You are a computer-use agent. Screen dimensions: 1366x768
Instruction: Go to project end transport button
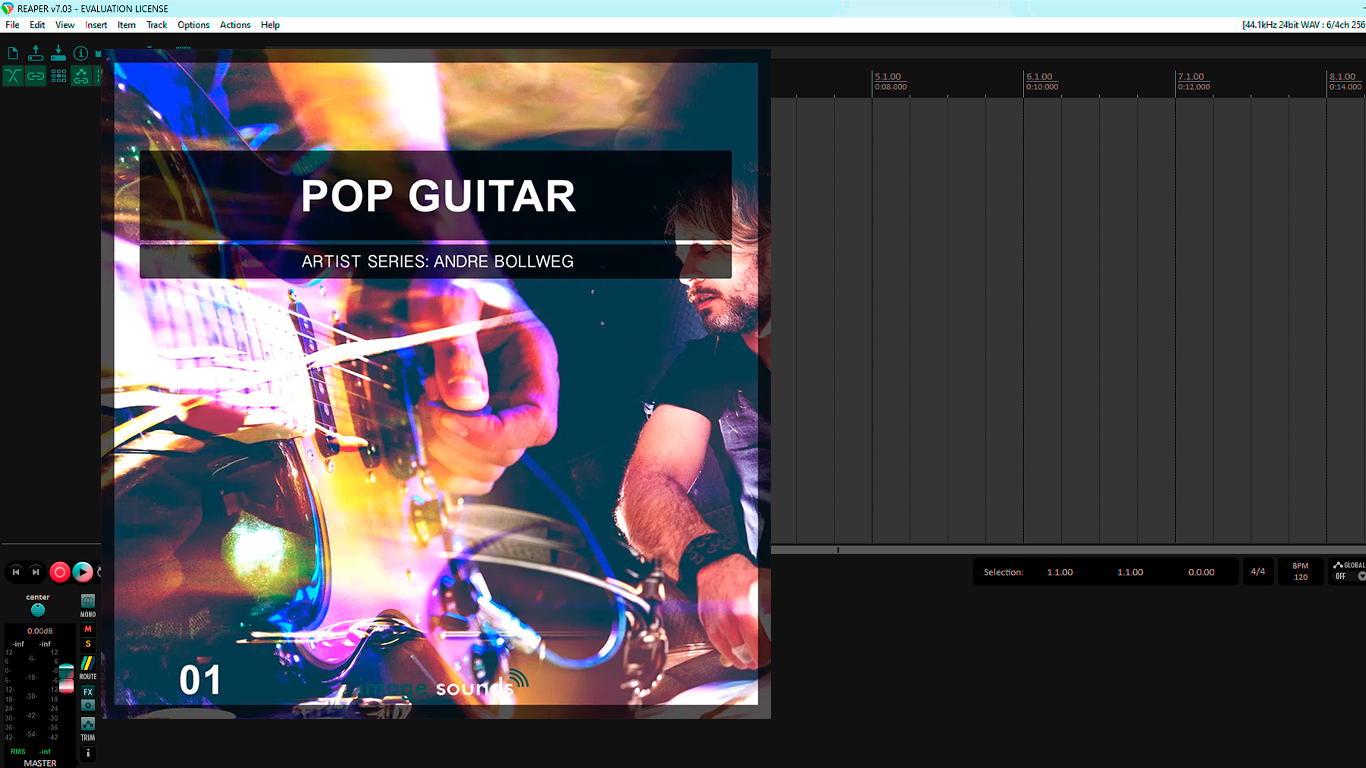pos(36,572)
